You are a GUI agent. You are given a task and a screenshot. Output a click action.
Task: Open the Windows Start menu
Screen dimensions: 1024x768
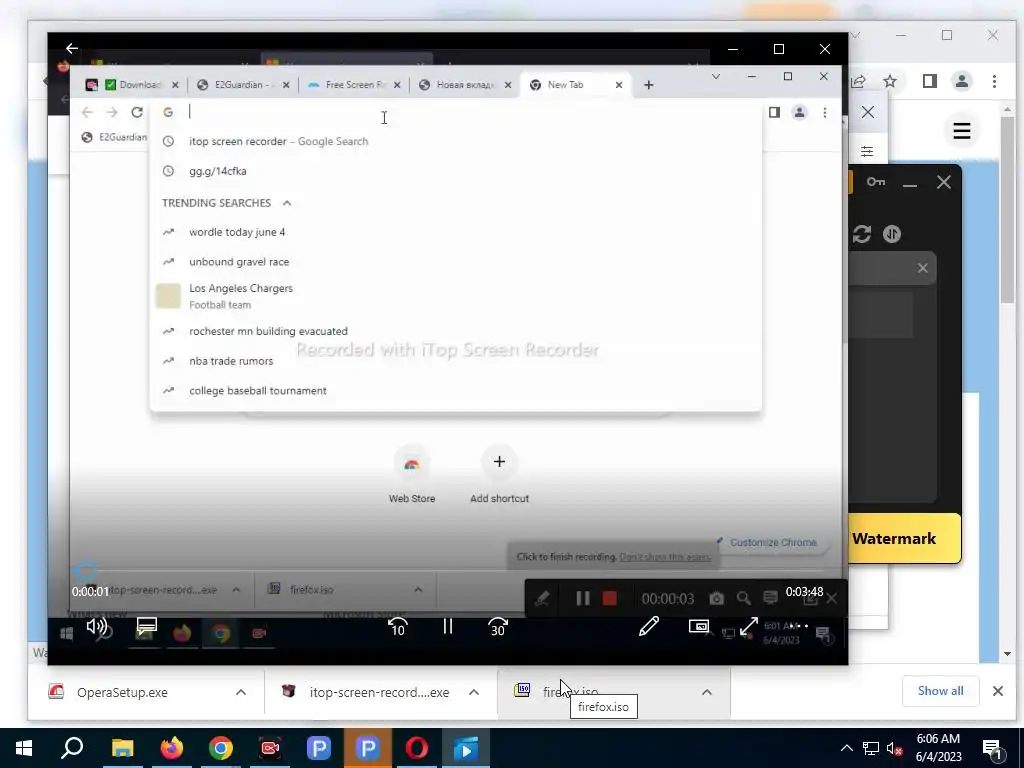pos(24,748)
